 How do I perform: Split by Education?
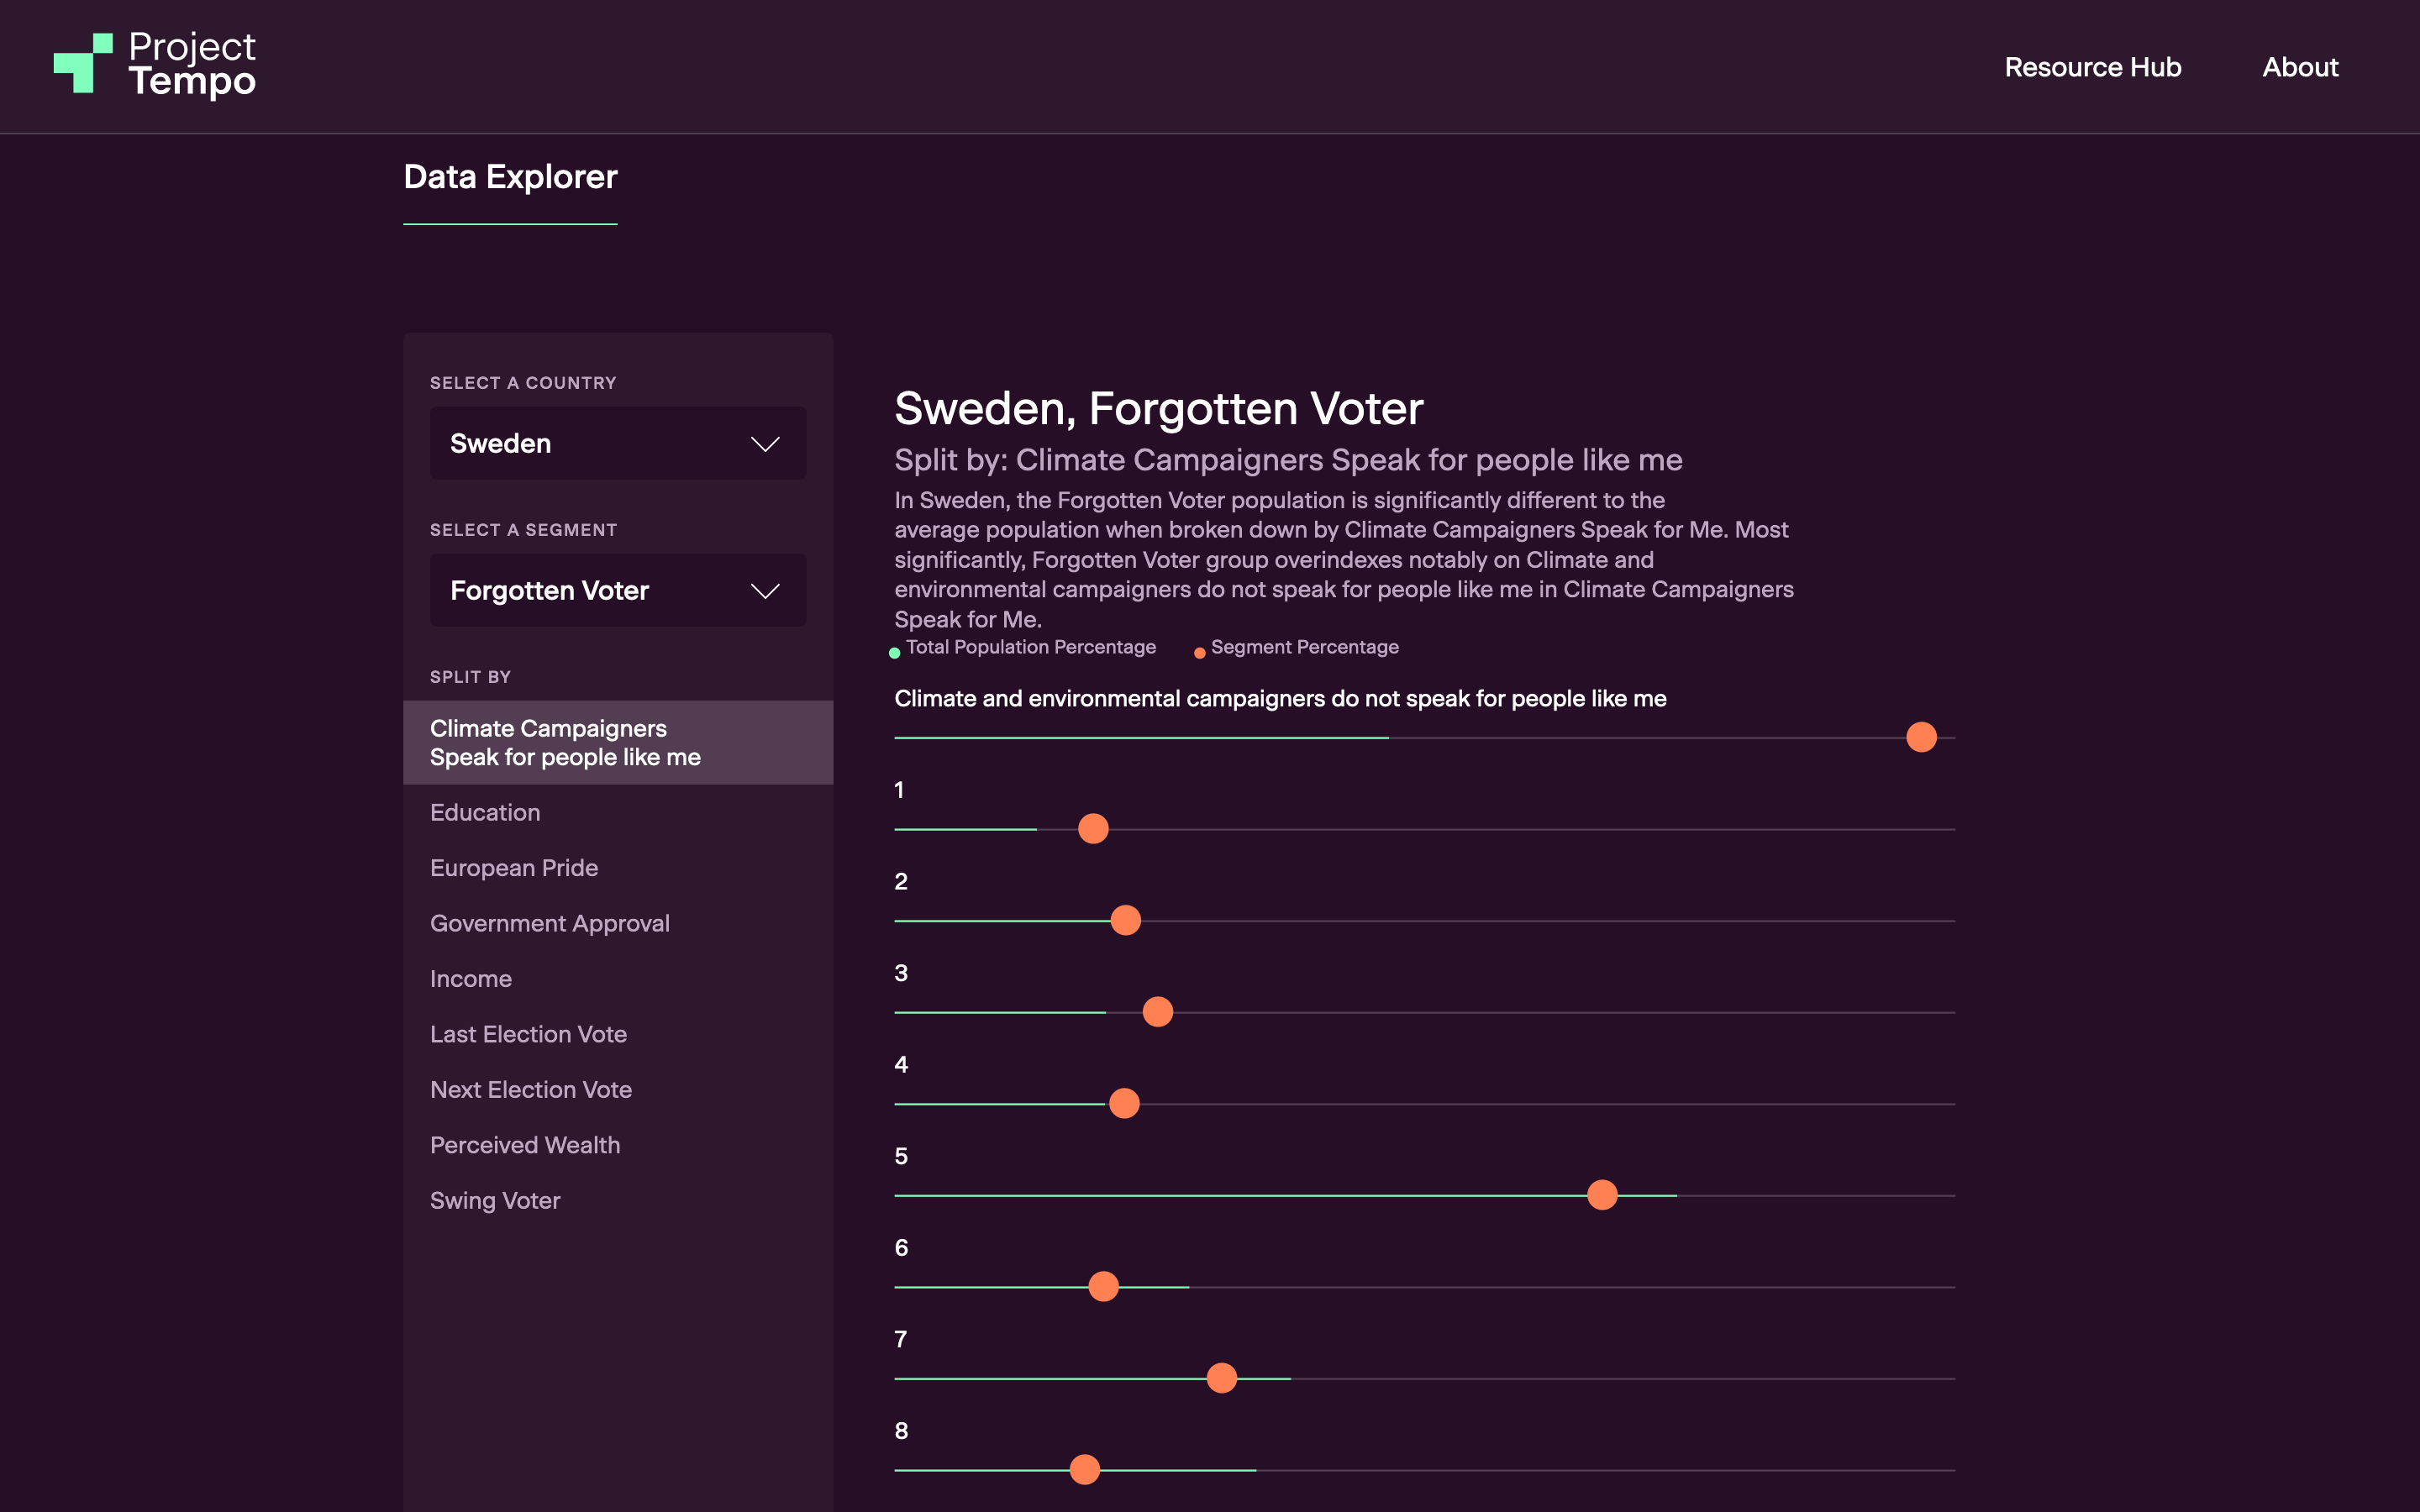click(485, 812)
